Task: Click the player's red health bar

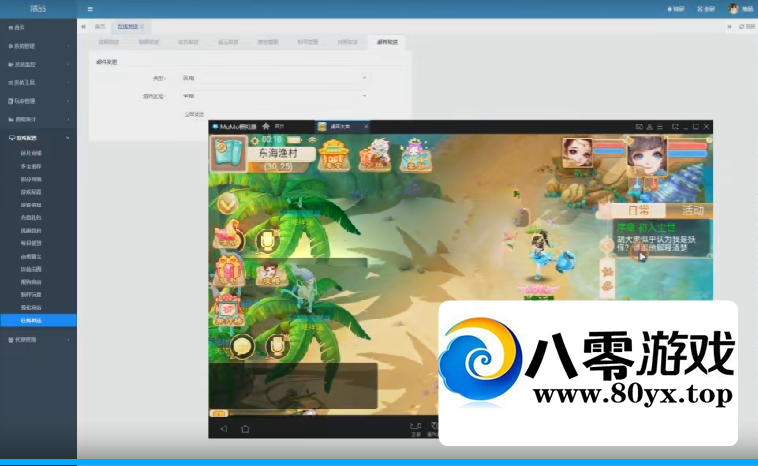Action: (687, 146)
